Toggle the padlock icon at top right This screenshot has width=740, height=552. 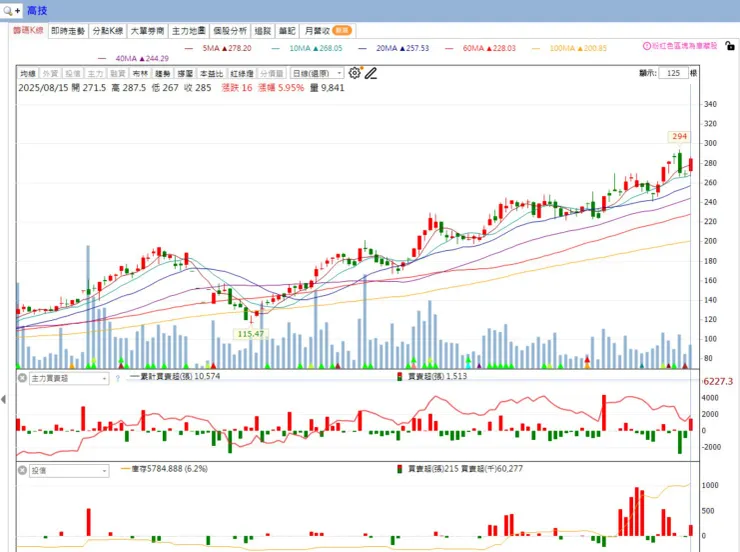pos(730,46)
